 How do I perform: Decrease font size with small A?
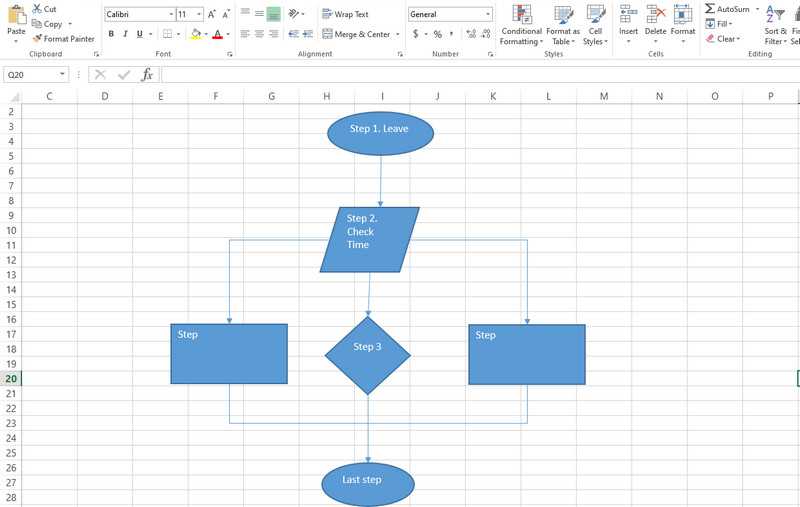tap(226, 14)
